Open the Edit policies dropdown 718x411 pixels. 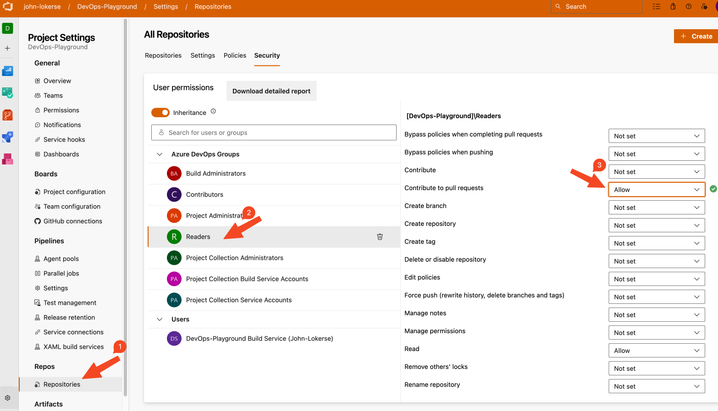pos(656,279)
